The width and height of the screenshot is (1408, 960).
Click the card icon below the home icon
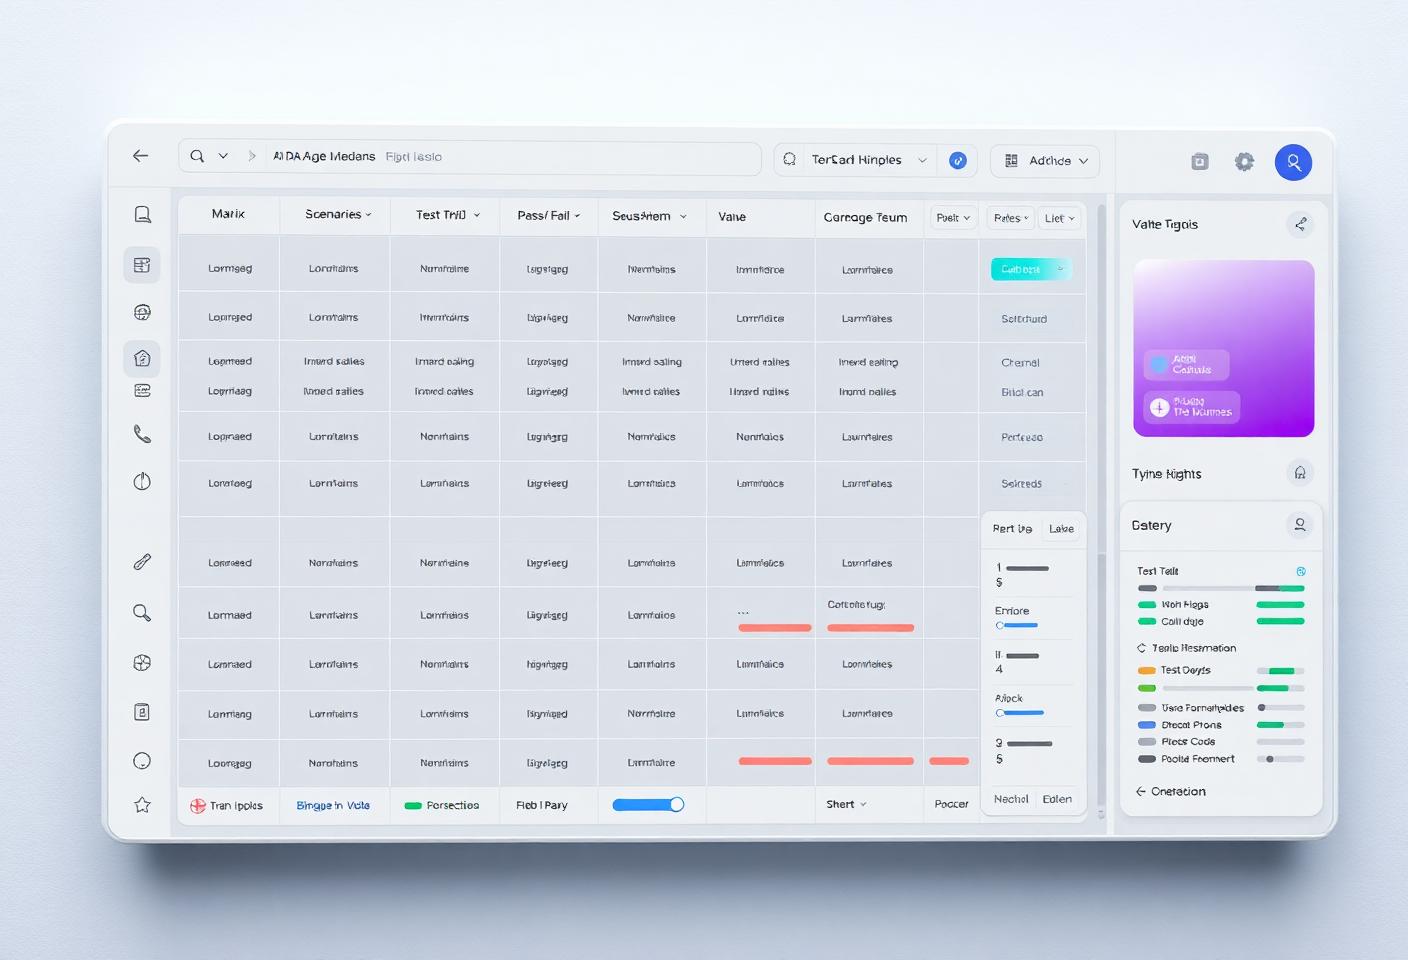click(142, 390)
